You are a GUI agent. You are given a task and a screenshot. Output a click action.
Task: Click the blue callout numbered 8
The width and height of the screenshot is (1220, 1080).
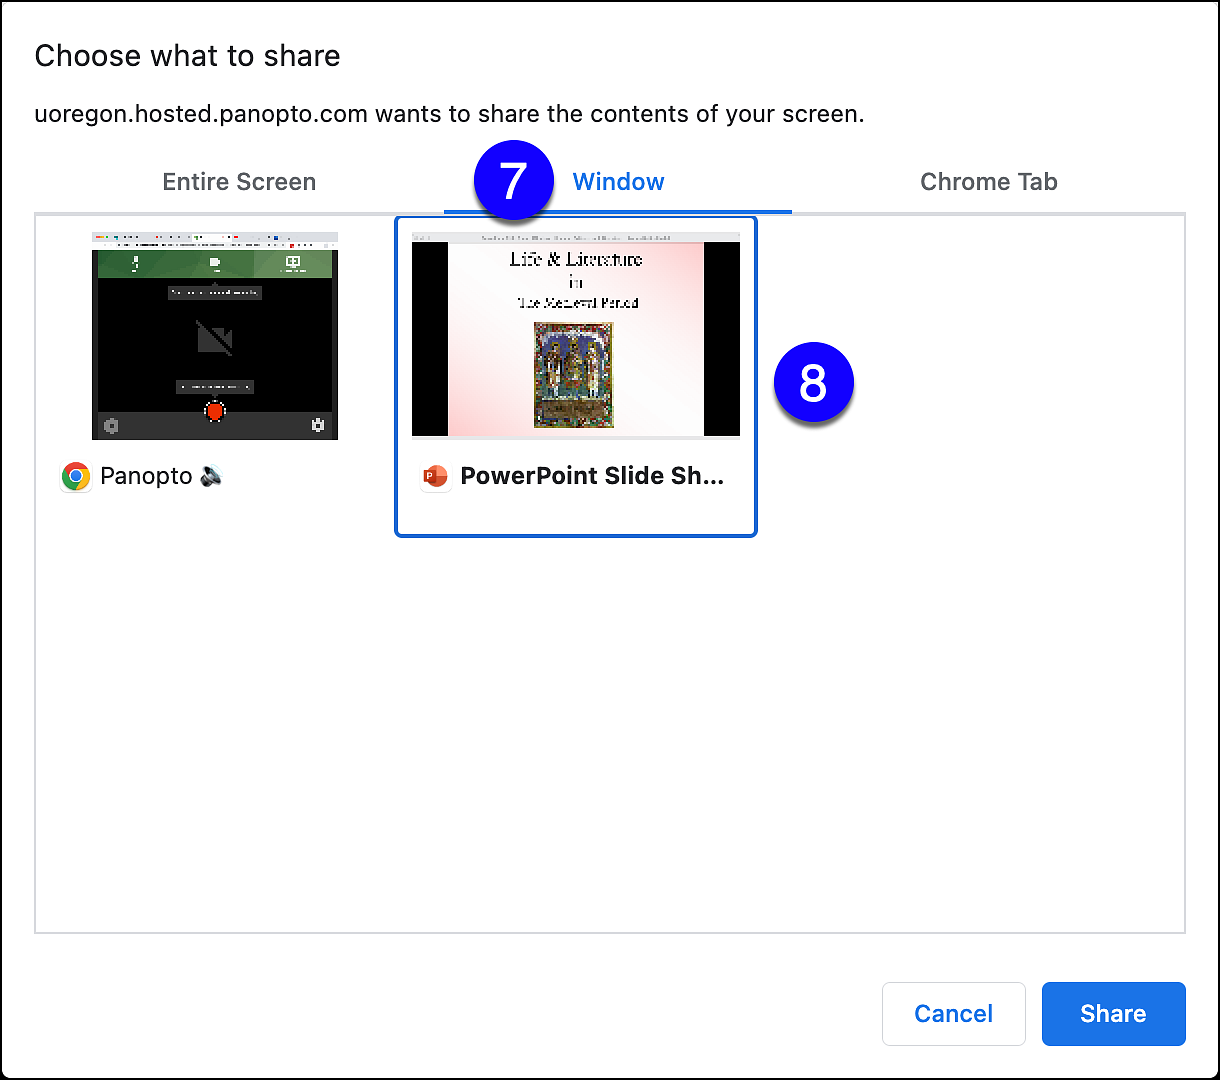814,382
